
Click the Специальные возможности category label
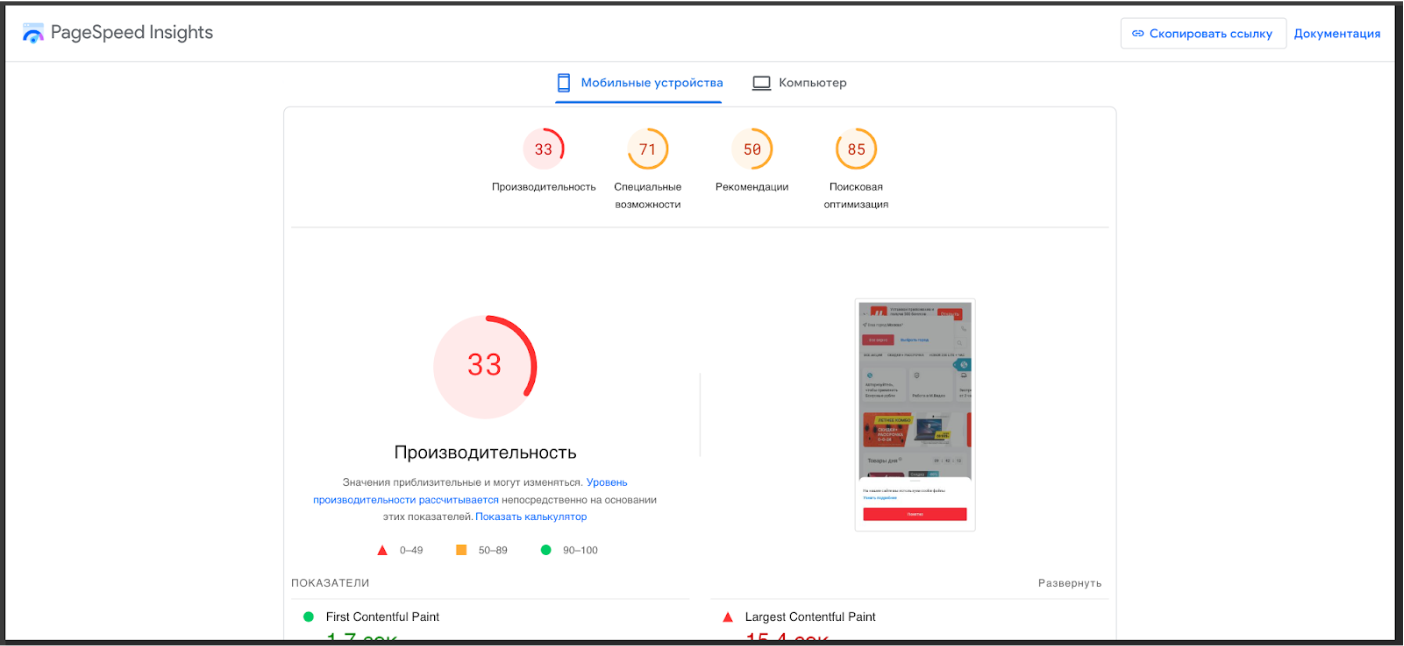click(648, 195)
